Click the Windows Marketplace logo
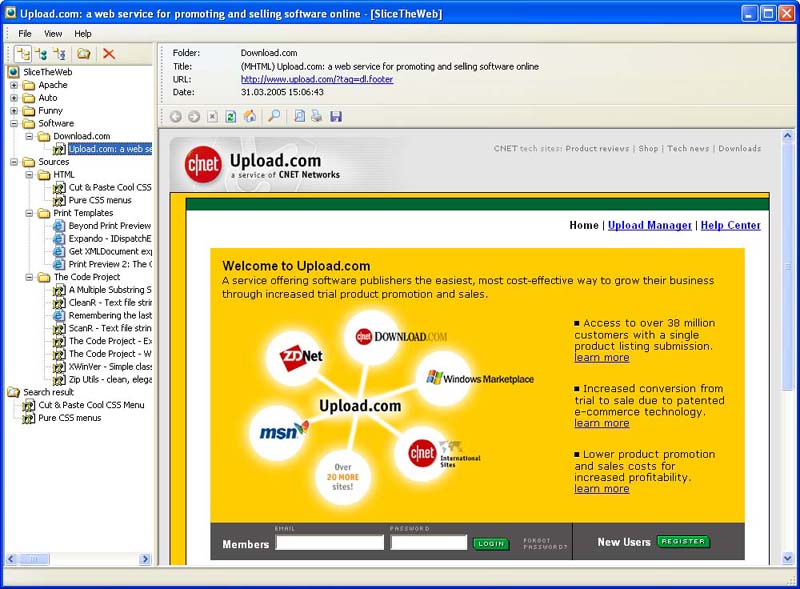This screenshot has height=589, width=800. (480, 379)
